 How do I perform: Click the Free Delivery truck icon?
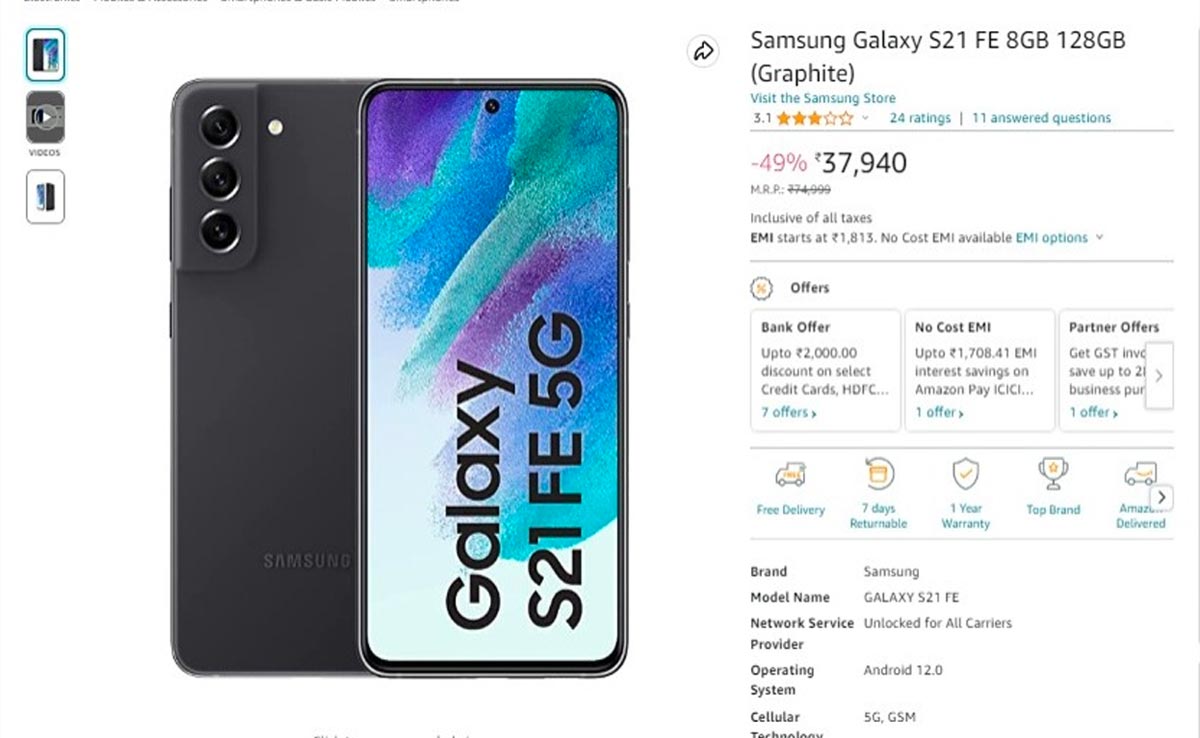[x=790, y=475]
